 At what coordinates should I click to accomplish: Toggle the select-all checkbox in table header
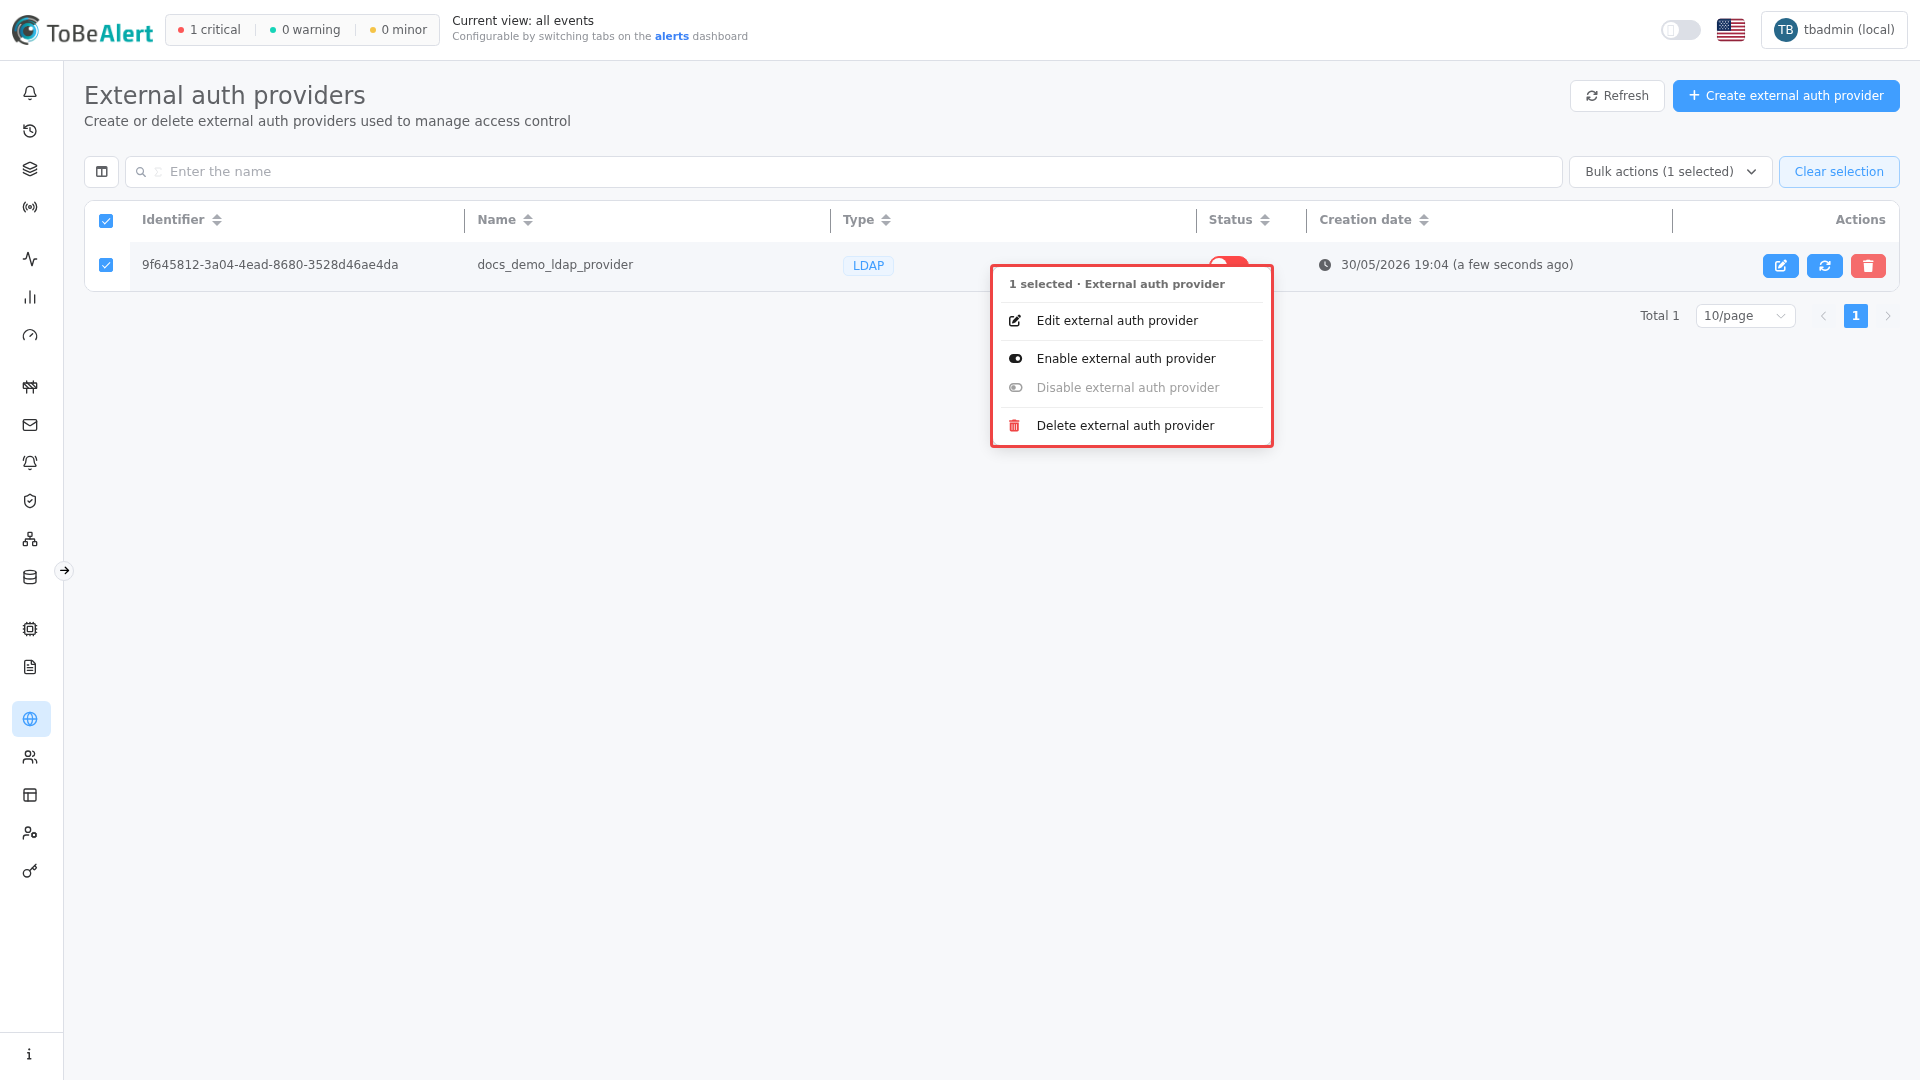(106, 221)
